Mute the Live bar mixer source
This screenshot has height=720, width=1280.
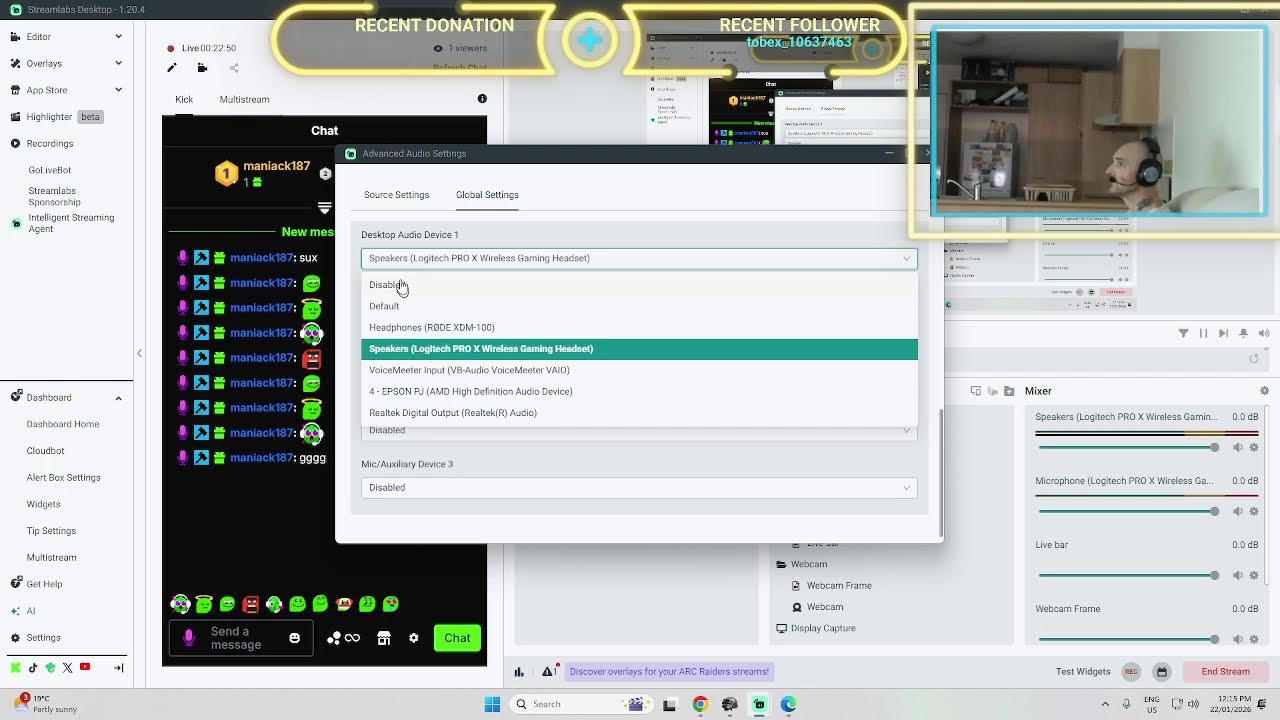[x=1238, y=575]
